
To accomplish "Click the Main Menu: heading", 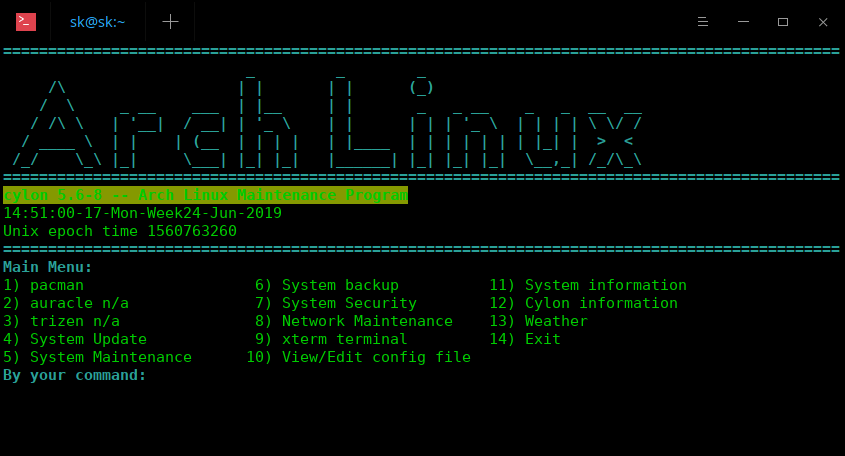I will pos(48,267).
